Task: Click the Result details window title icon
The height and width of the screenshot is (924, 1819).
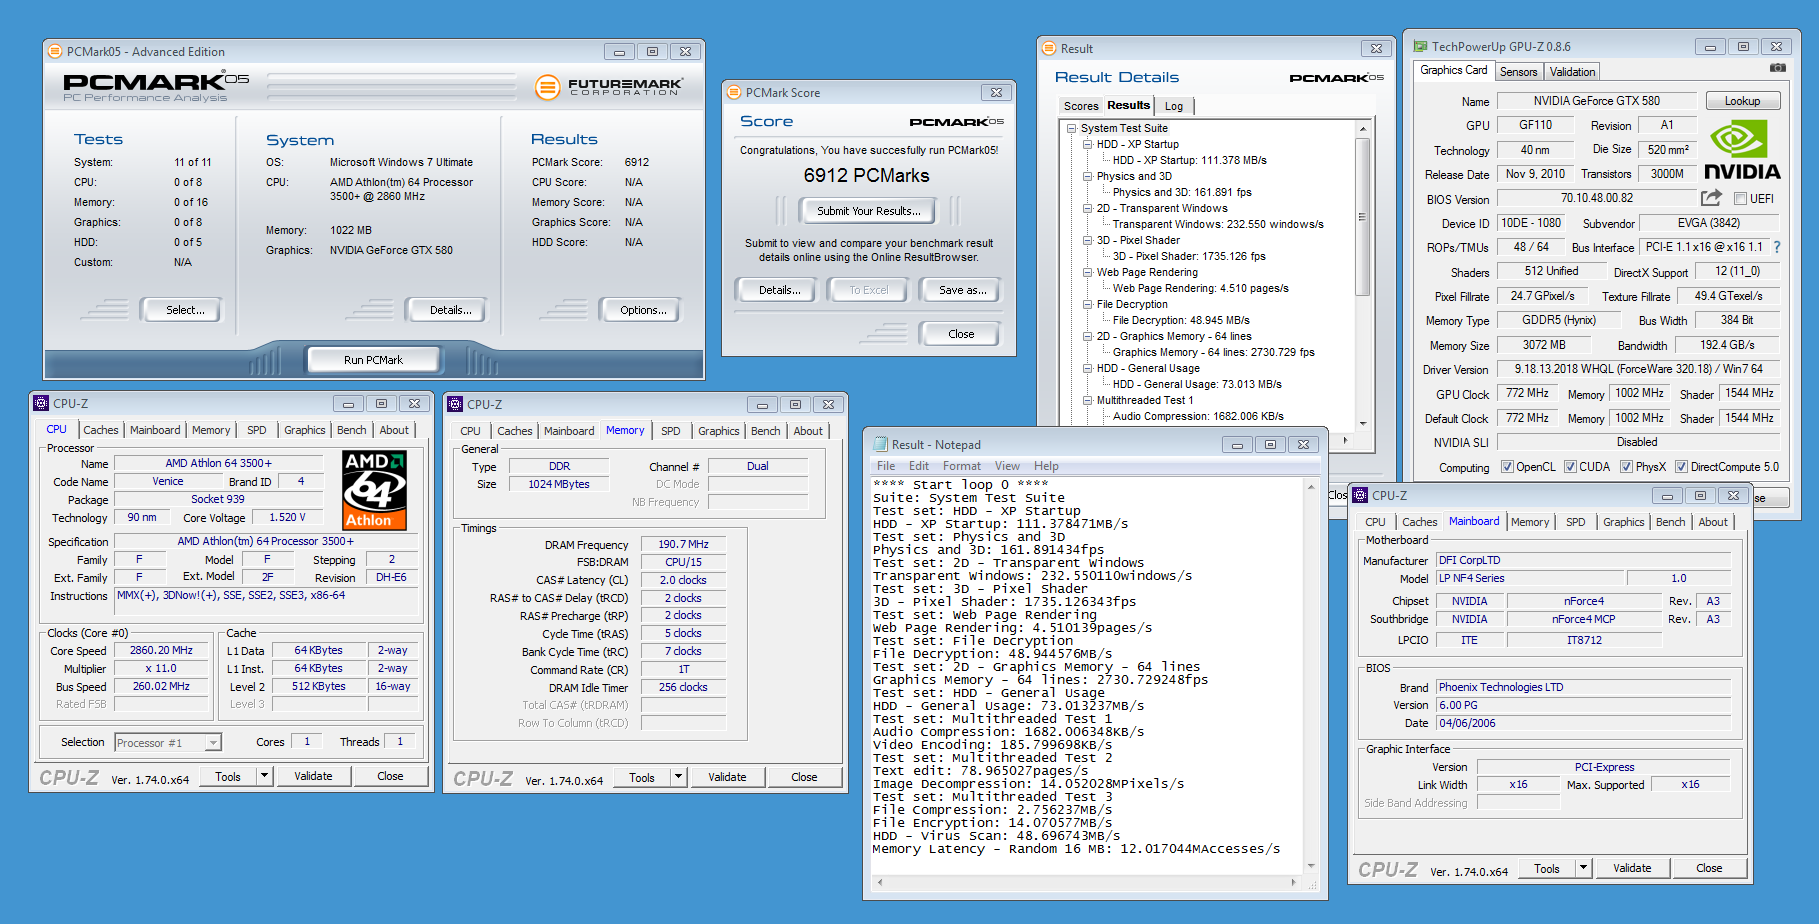Action: [x=1049, y=48]
